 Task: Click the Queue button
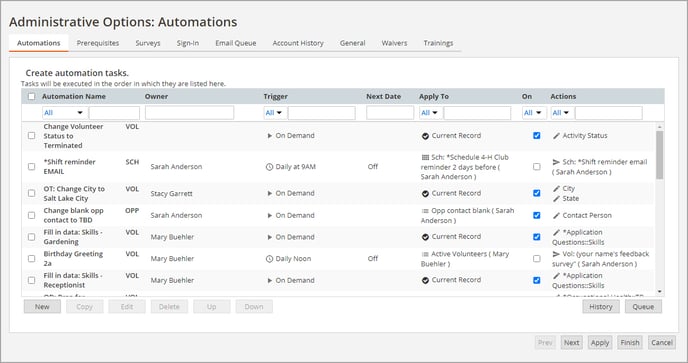click(x=643, y=307)
